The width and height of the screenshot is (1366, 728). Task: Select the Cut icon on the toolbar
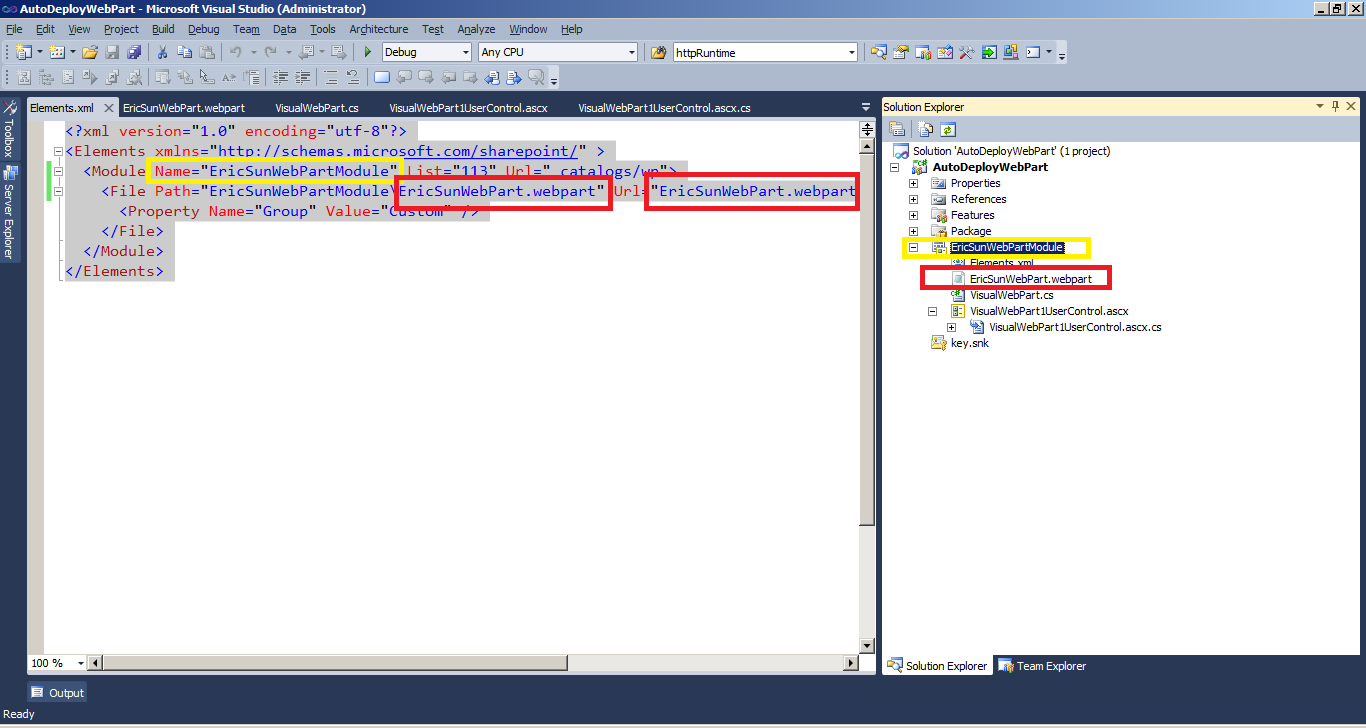tap(161, 52)
